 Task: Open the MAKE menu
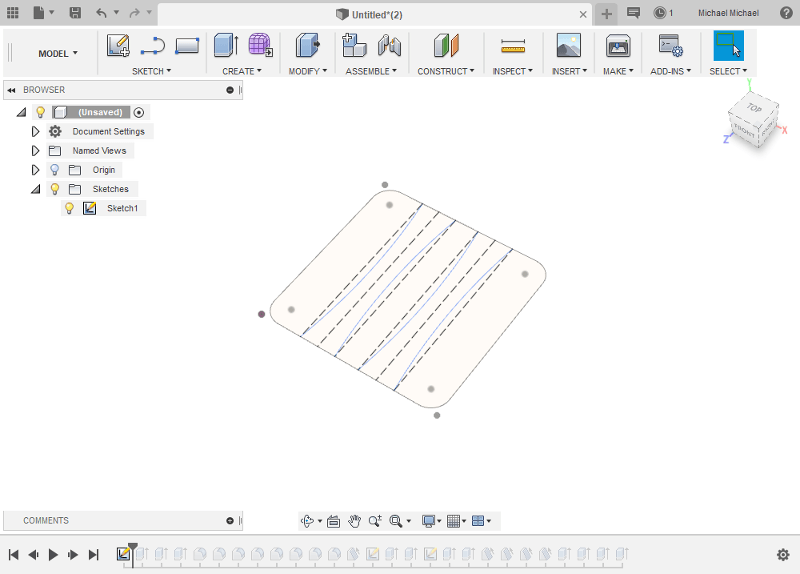(x=618, y=71)
